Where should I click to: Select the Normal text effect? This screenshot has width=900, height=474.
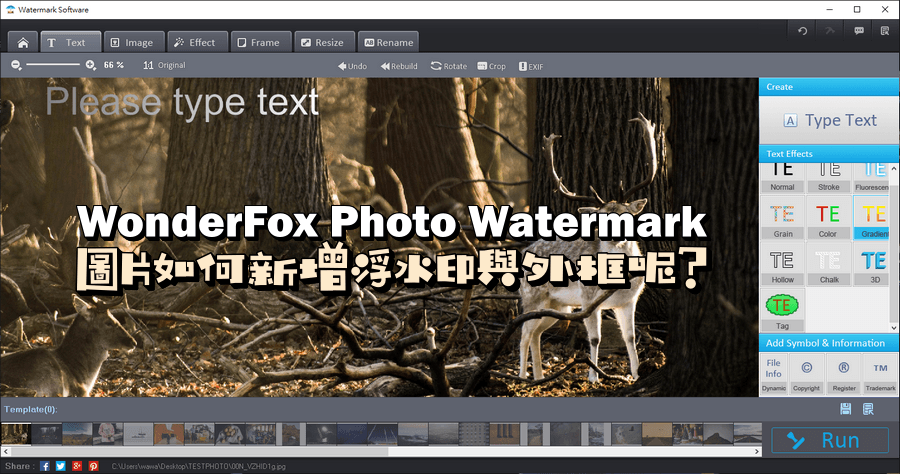pos(782,177)
